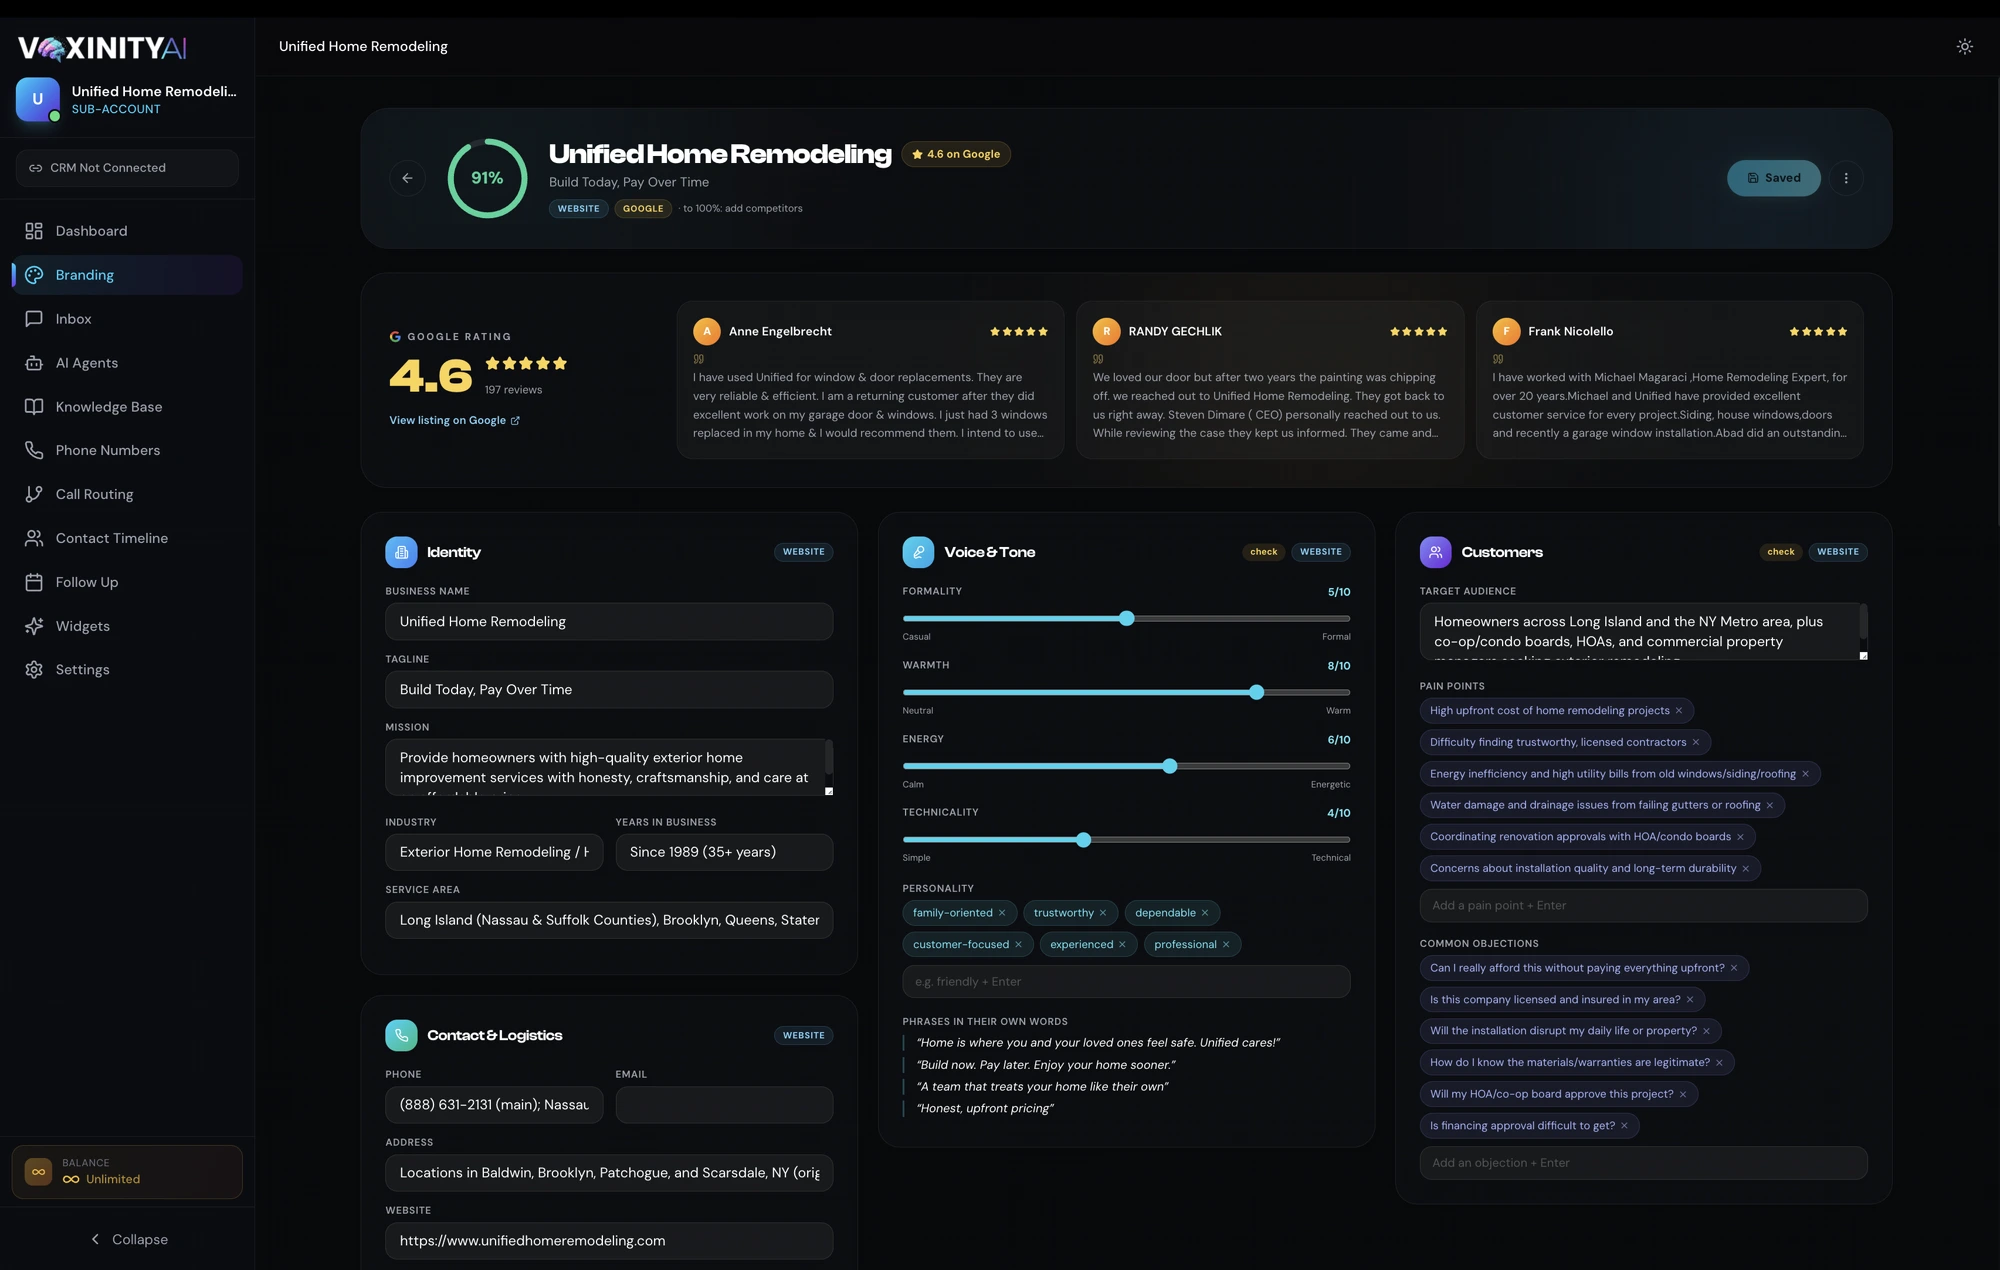
Task: Click the check badge in Voice & Tone
Action: click(x=1263, y=552)
